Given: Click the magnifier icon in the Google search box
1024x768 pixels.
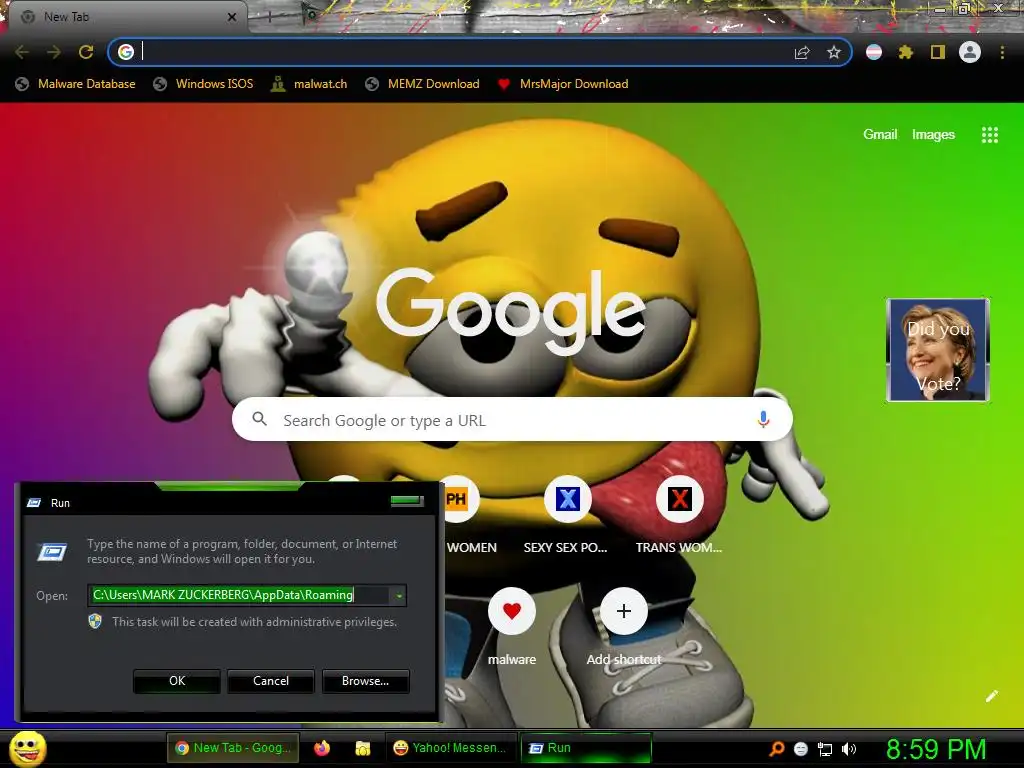Looking at the screenshot, I should pos(260,419).
